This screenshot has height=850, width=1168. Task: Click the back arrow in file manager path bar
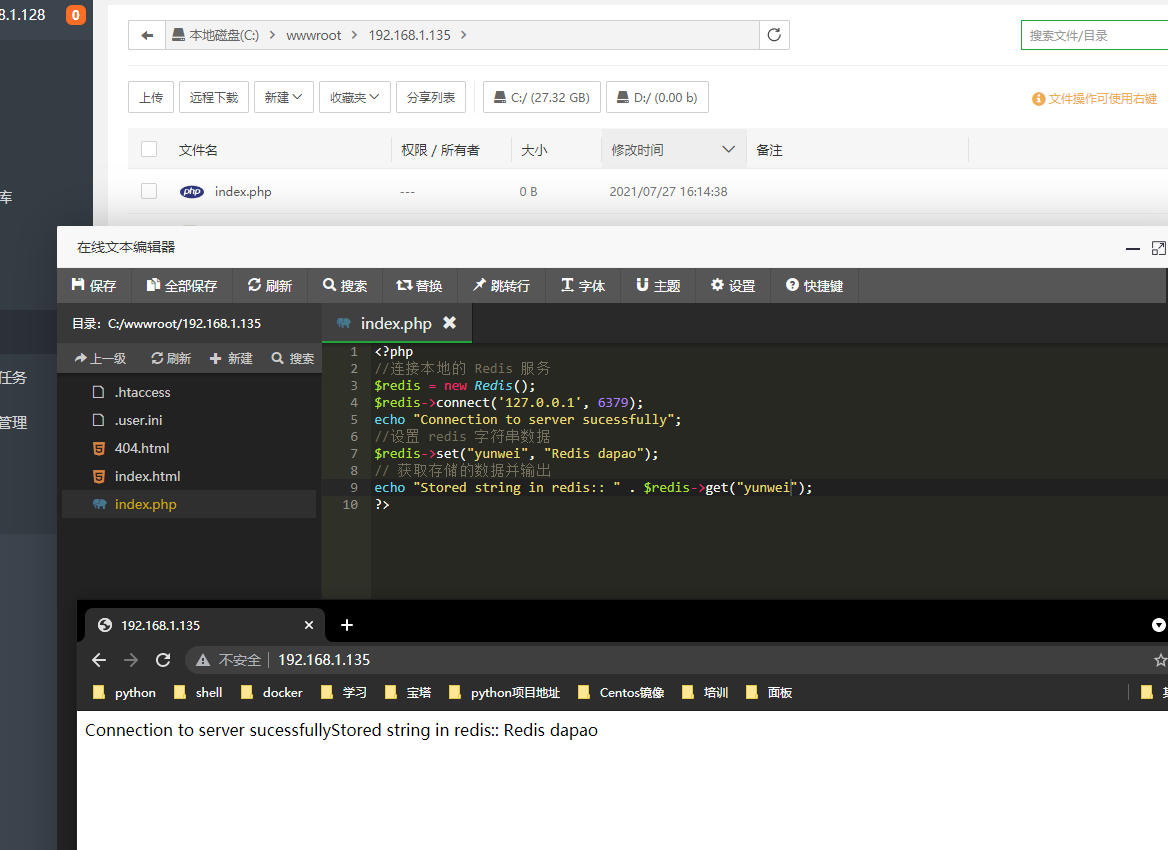(147, 35)
